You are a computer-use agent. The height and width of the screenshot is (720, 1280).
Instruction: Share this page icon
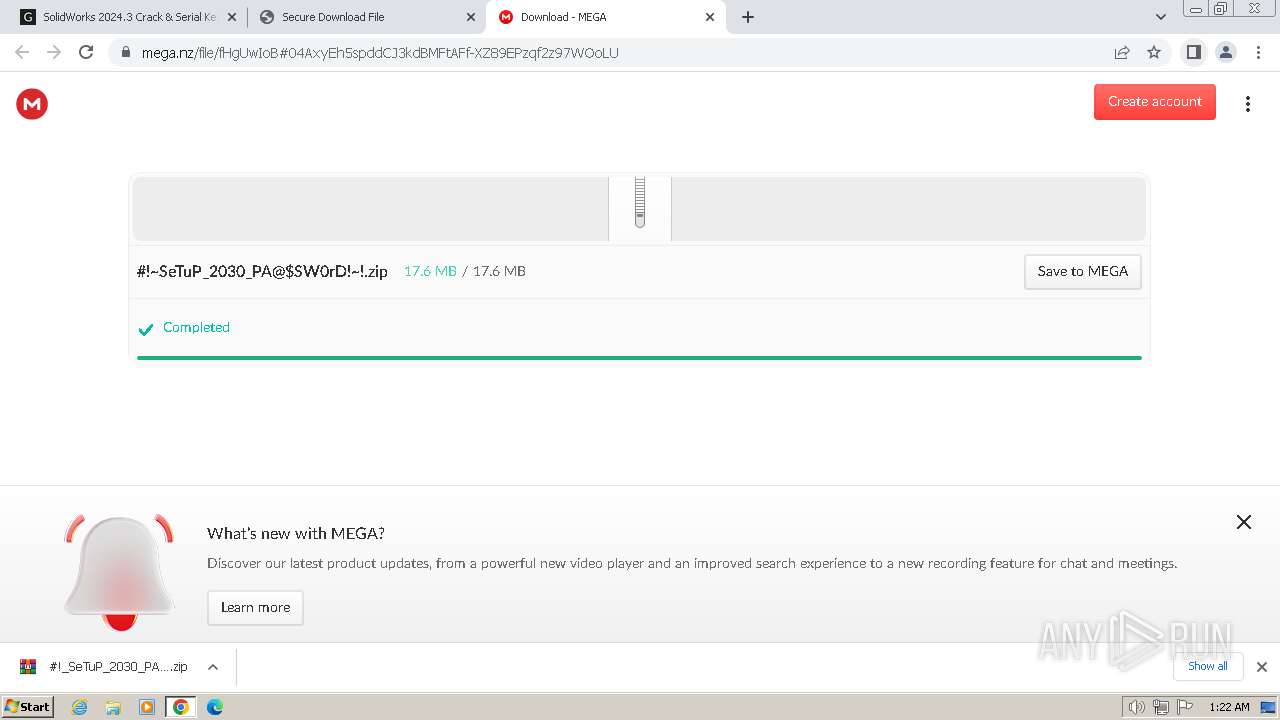click(1122, 53)
